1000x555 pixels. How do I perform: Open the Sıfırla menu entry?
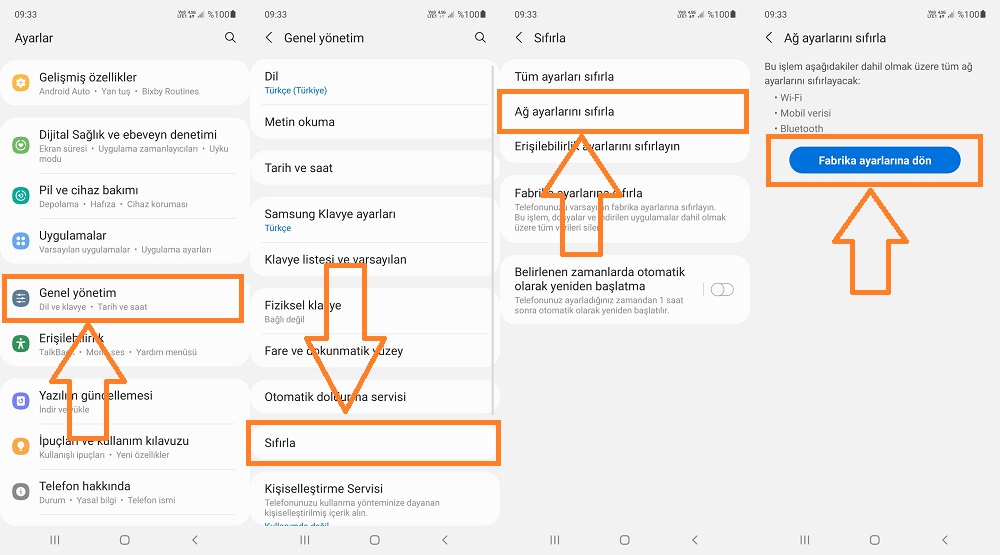(373, 443)
